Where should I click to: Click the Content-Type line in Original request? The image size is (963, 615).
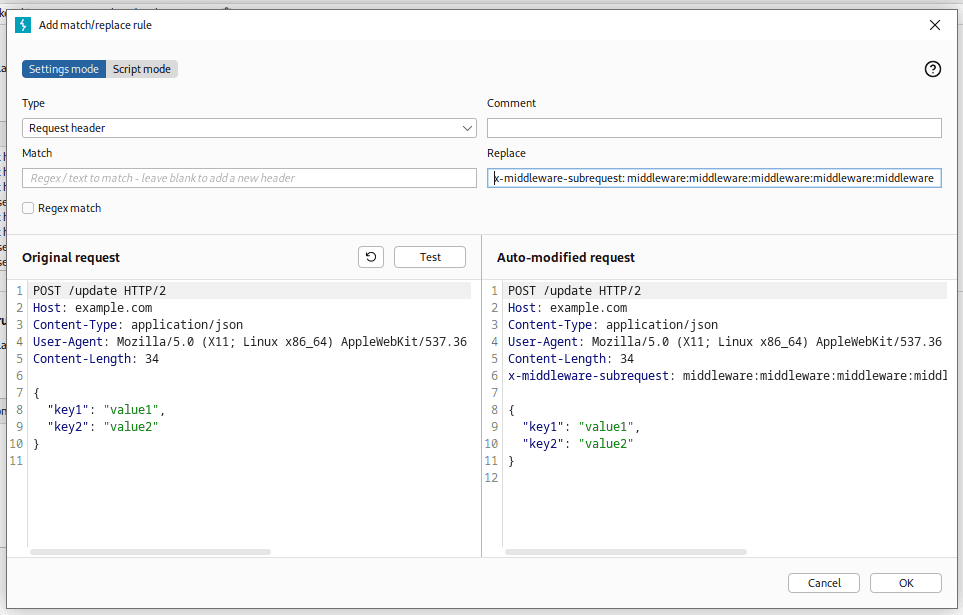point(138,325)
